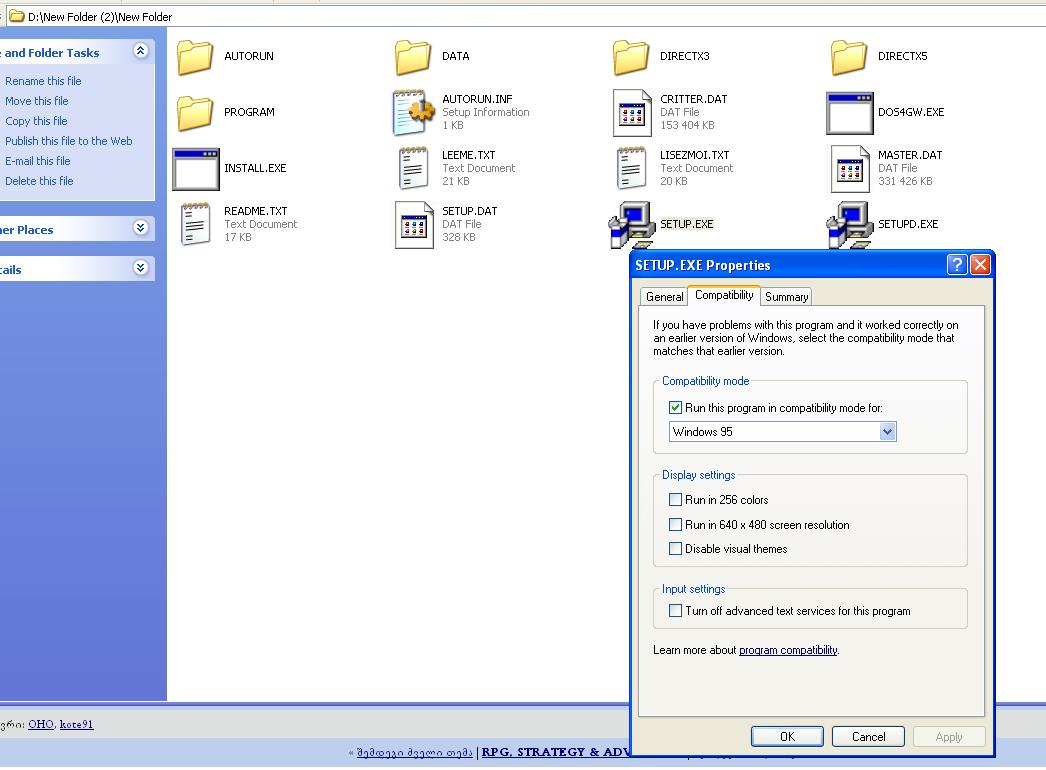Expand the Other Places panel
This screenshot has height=770, width=1046.
140,228
